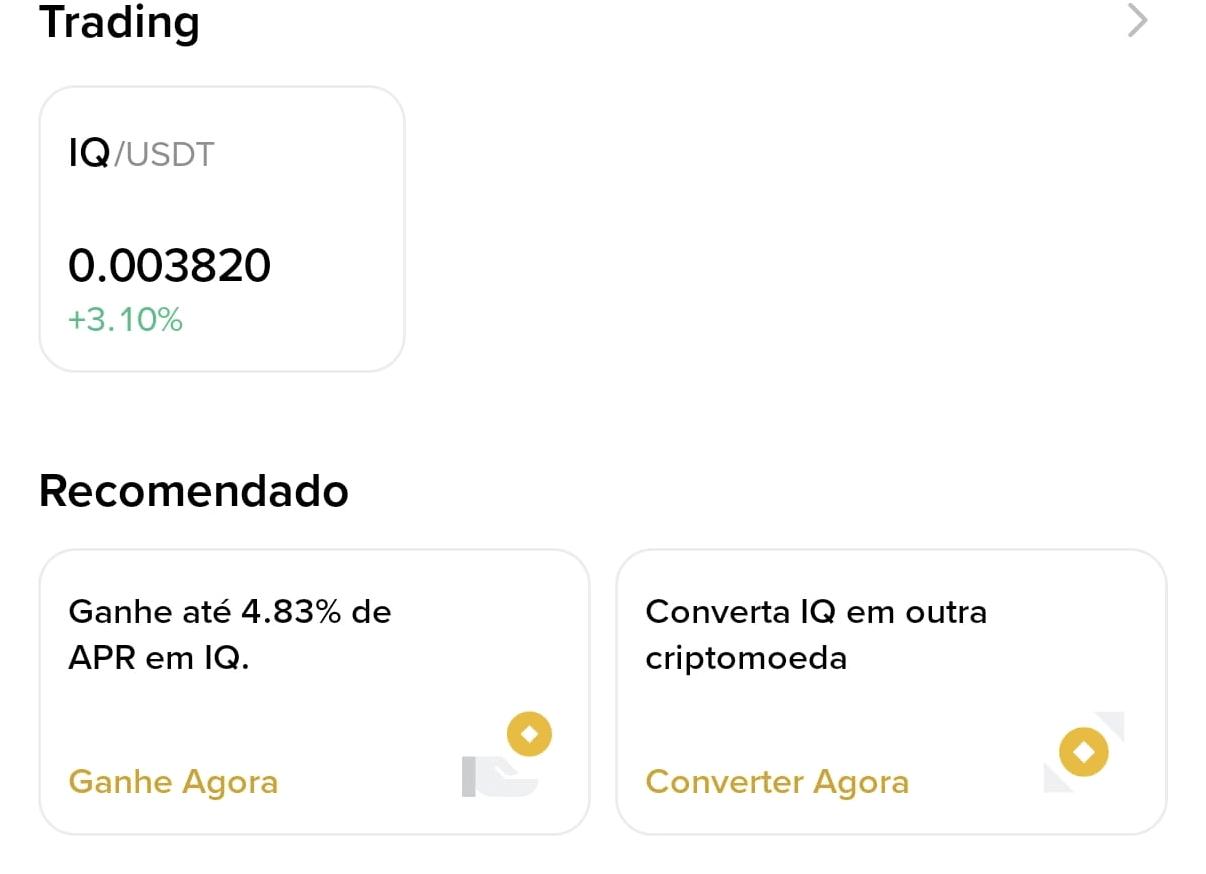Select the Recomendado section heading
Image resolution: width=1206 pixels, height=874 pixels.
[x=193, y=490]
